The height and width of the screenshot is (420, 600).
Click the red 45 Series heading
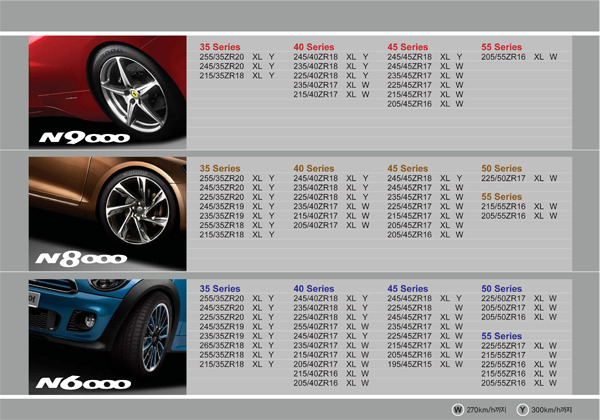[x=408, y=47]
